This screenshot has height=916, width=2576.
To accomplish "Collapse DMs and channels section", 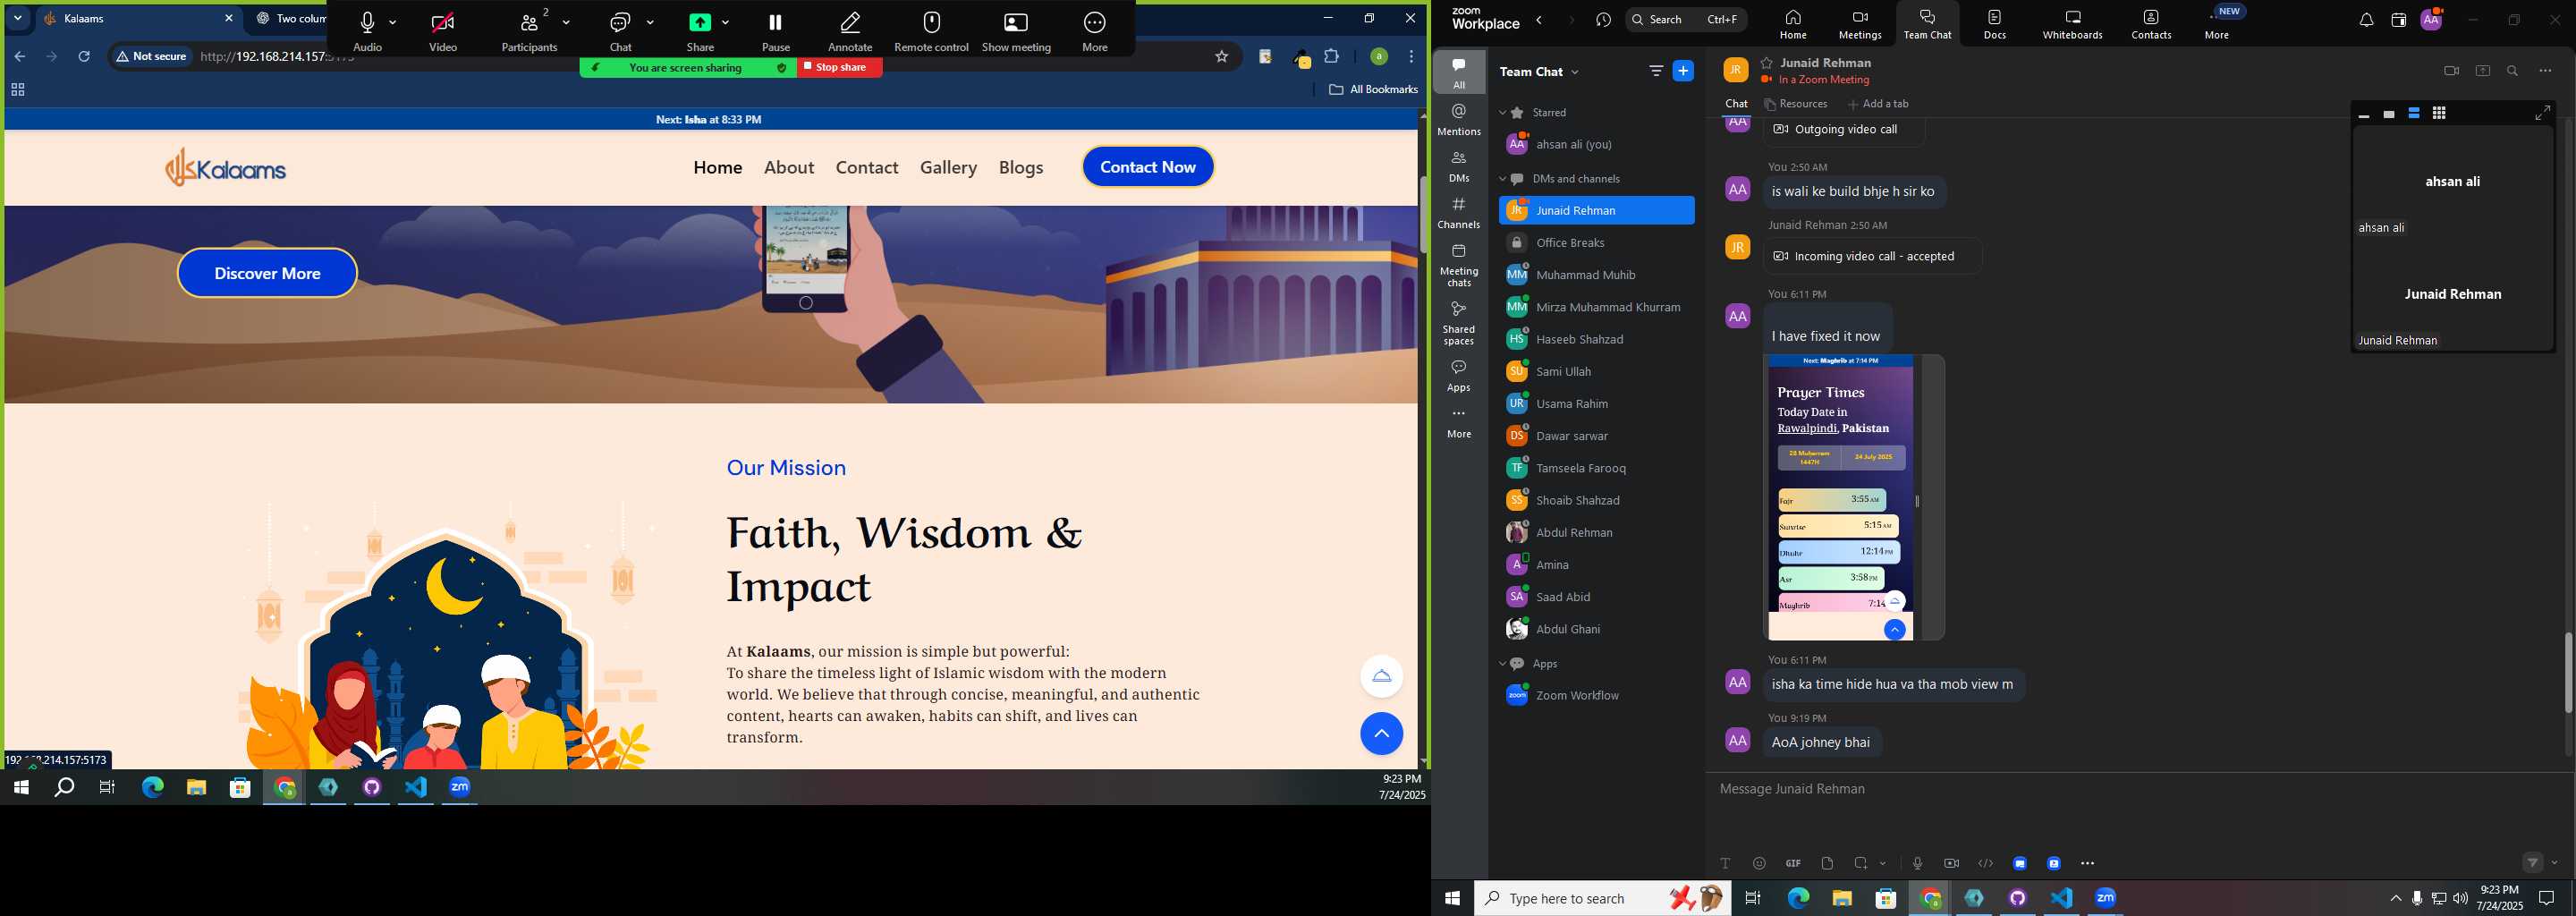I will point(1502,179).
